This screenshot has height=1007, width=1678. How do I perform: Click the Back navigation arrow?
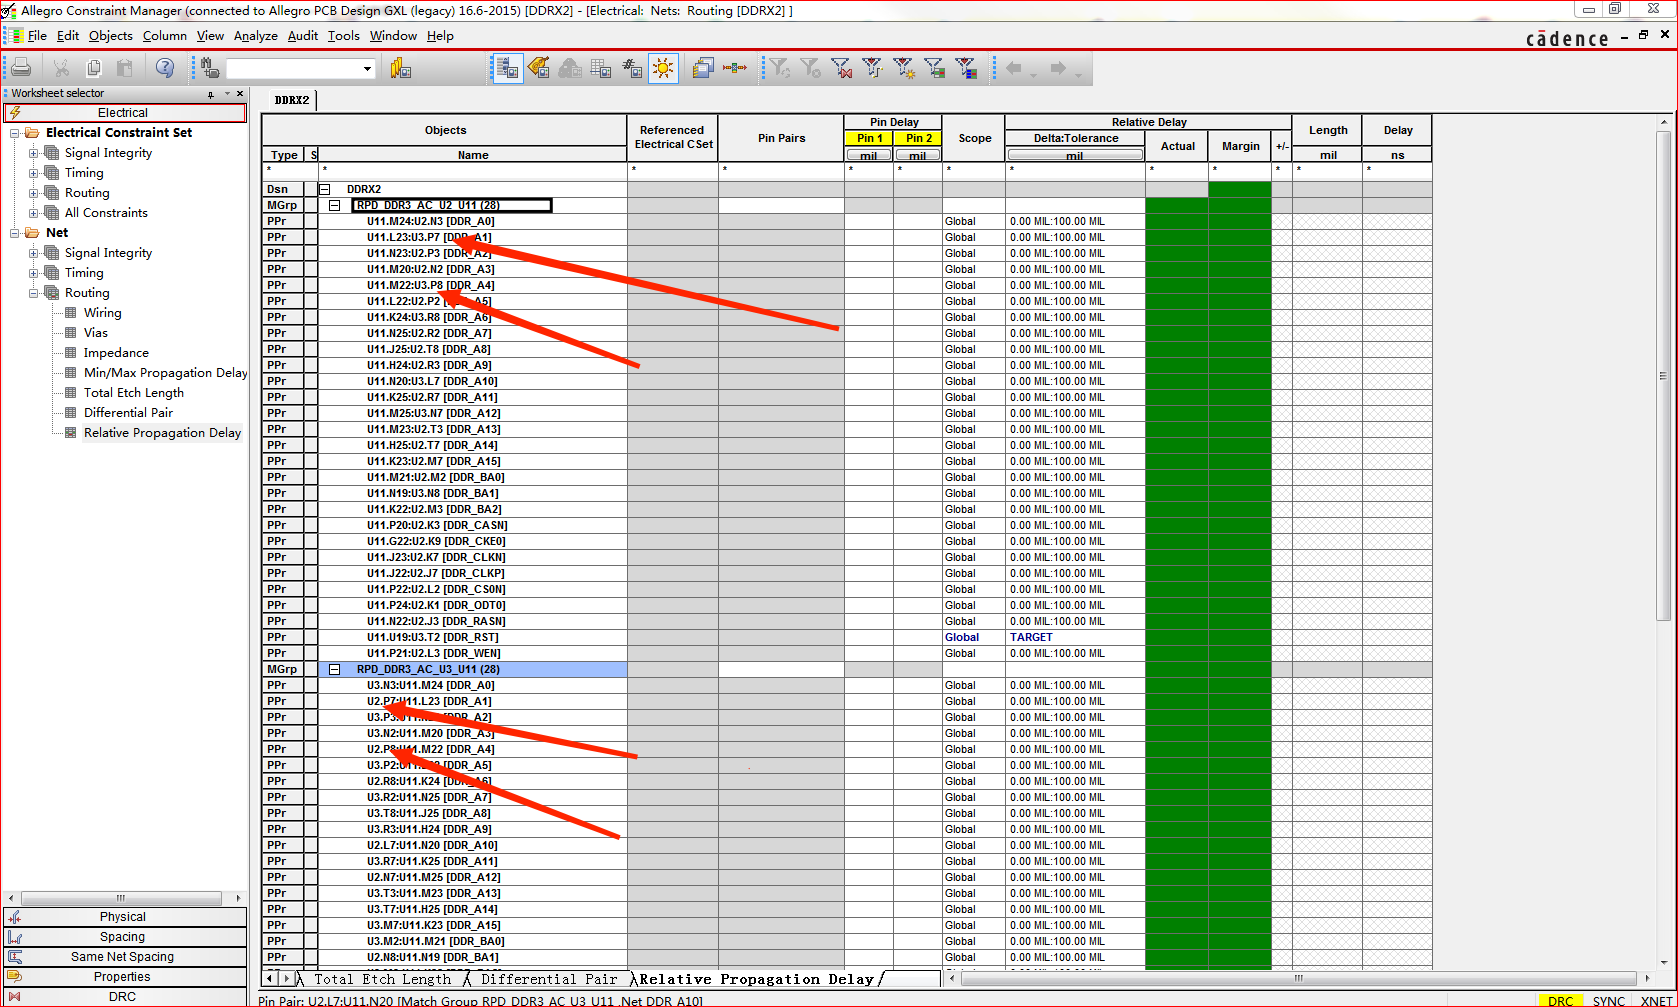(x=1014, y=68)
